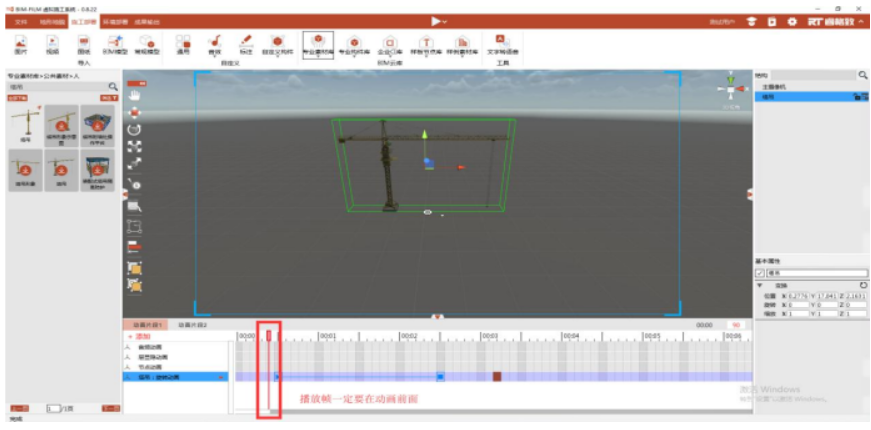The height and width of the screenshot is (430, 871).
Task: Click the 常规模型 icon in the ribbon
Action: click(147, 44)
